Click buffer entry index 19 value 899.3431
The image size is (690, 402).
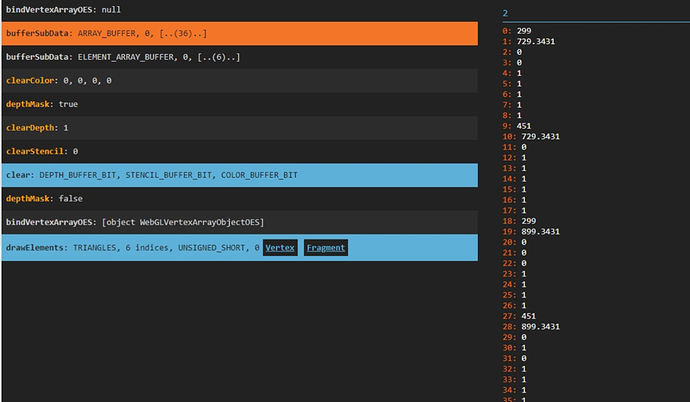point(540,231)
